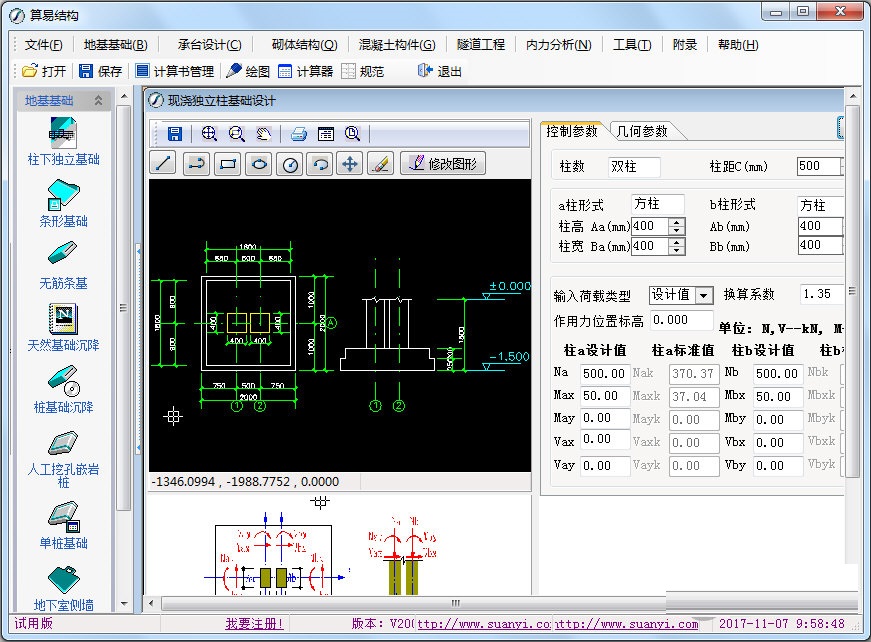Open the 输入荷载类型 dropdown

click(704, 295)
